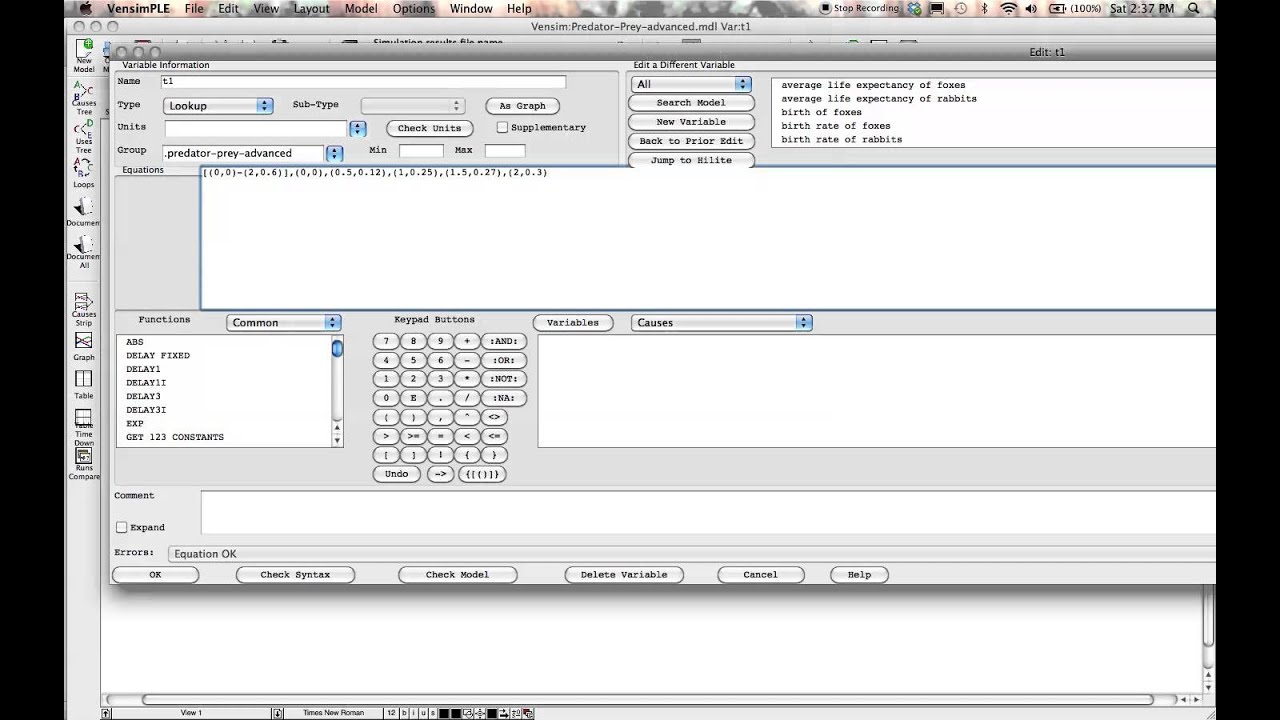Open the Apple menu

point(86,9)
